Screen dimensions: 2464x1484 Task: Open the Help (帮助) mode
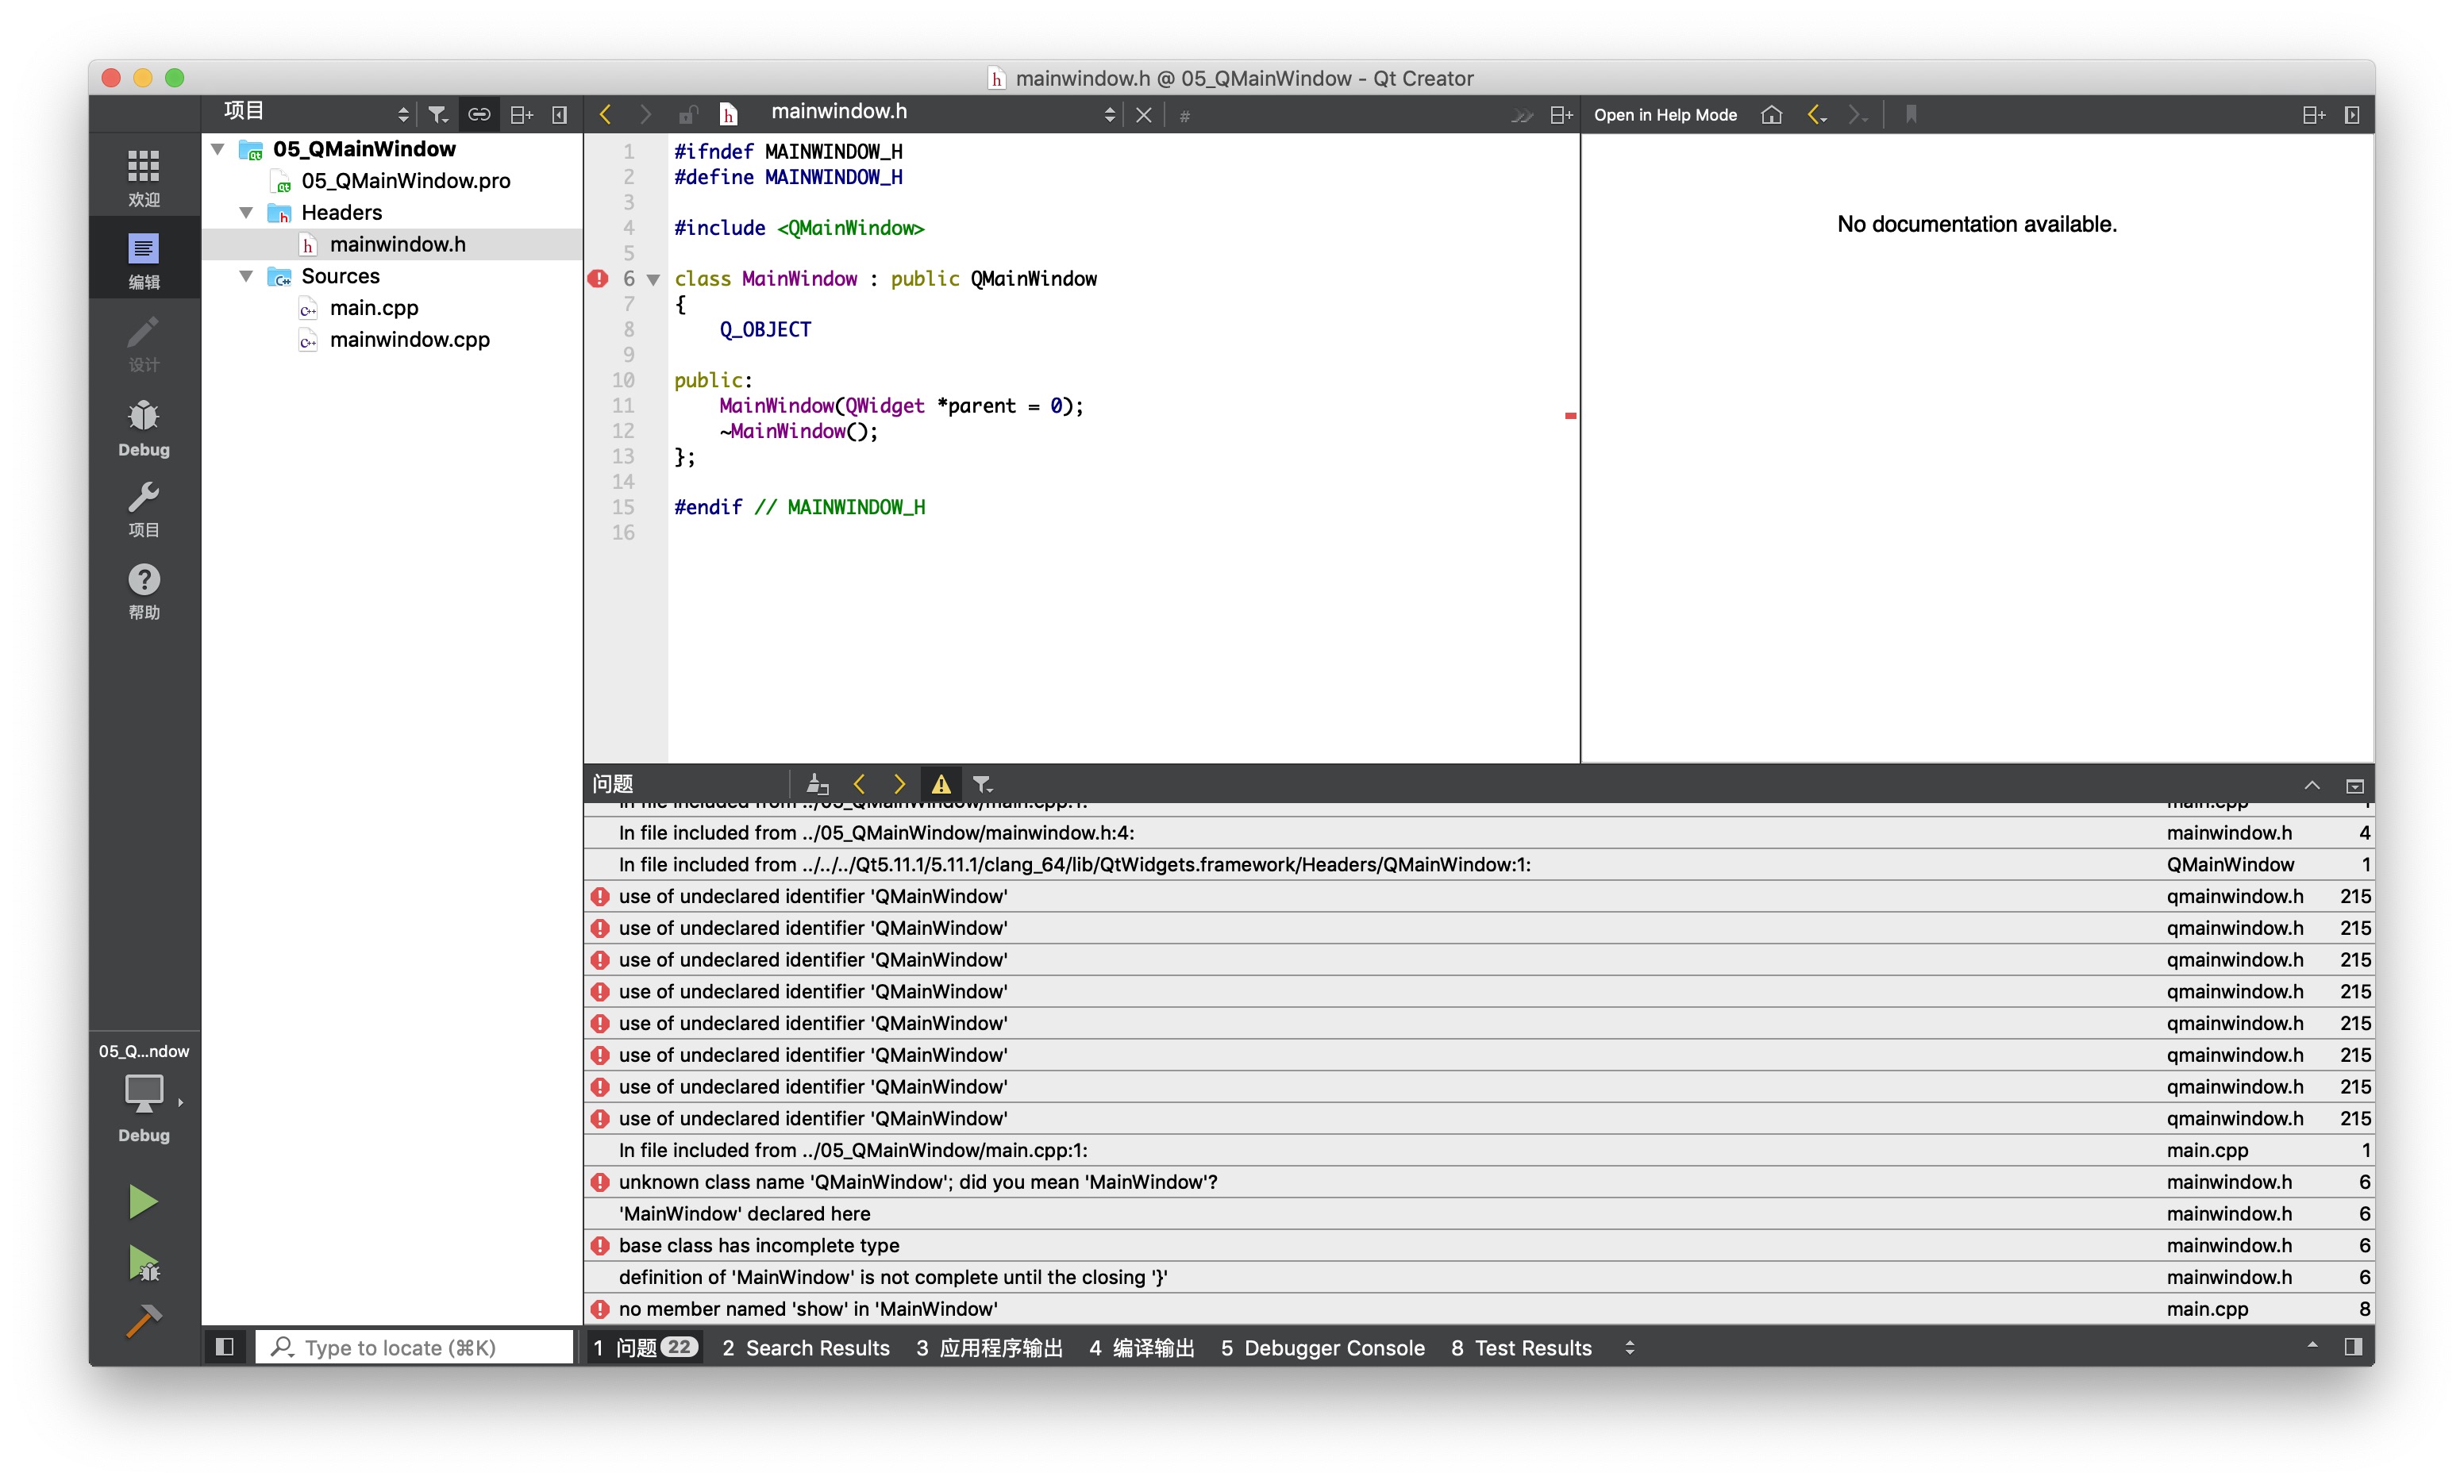[143, 591]
